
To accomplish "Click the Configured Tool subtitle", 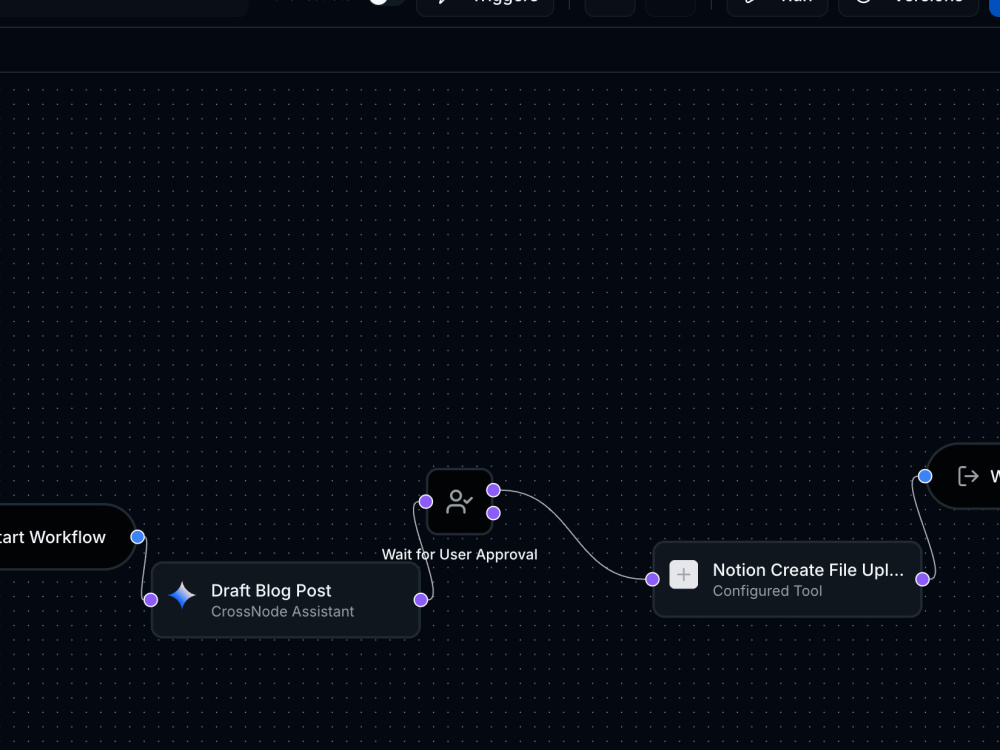I will (x=767, y=591).
